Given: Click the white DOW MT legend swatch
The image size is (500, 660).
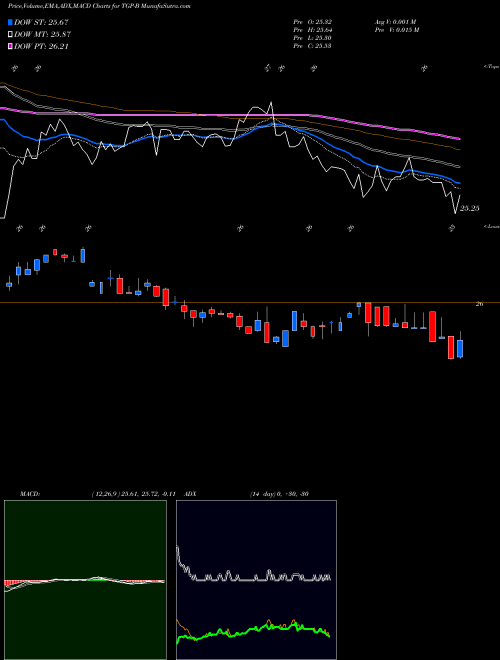Looking at the screenshot, I should pyautogui.click(x=10, y=35).
